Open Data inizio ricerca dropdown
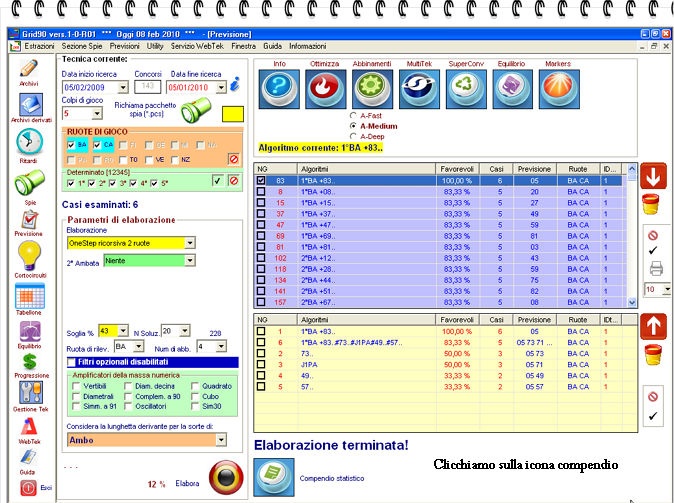Viewport: 674px width, 503px height. coord(123,87)
